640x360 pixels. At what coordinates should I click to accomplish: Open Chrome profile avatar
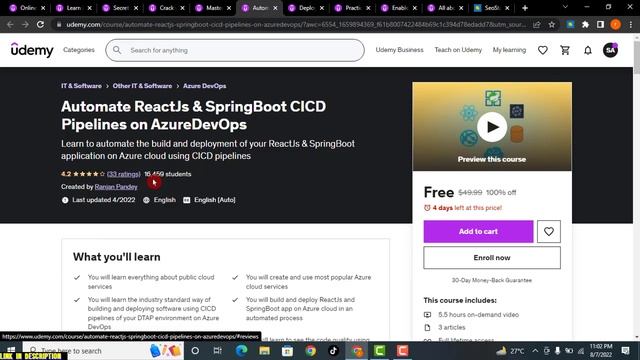tap(616, 24)
